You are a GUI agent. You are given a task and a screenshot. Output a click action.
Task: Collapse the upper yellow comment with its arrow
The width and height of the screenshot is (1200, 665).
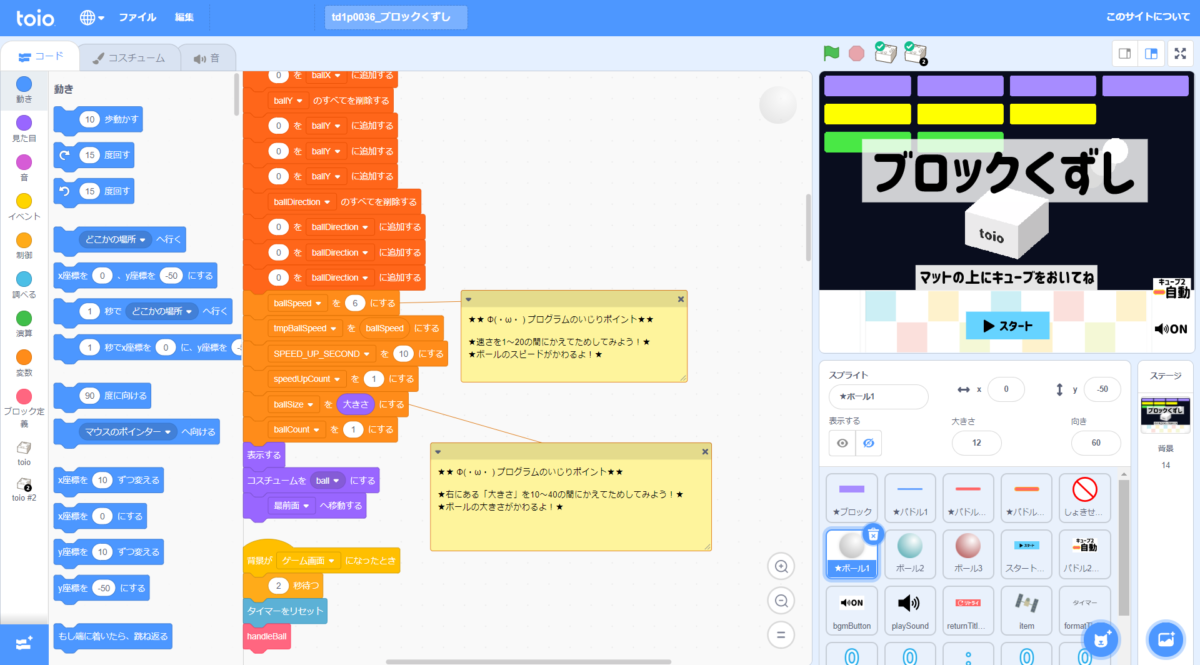[x=468, y=299]
